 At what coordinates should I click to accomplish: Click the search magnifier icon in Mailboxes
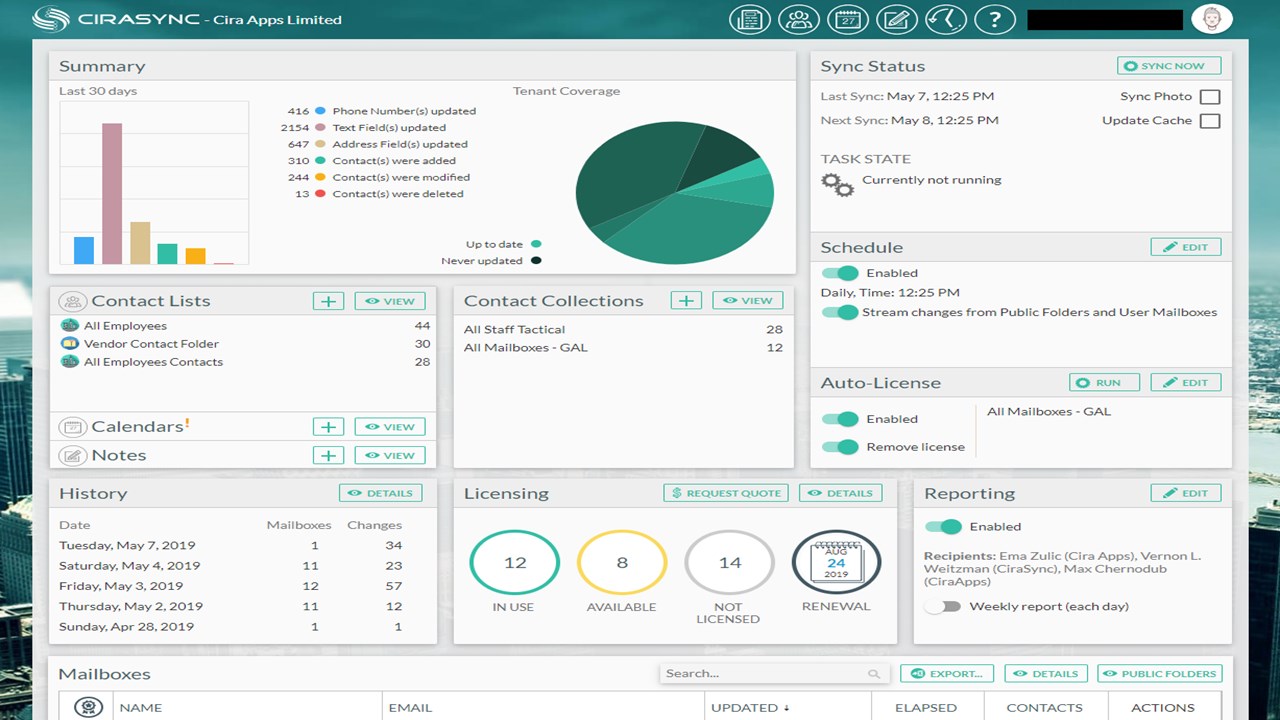874,674
